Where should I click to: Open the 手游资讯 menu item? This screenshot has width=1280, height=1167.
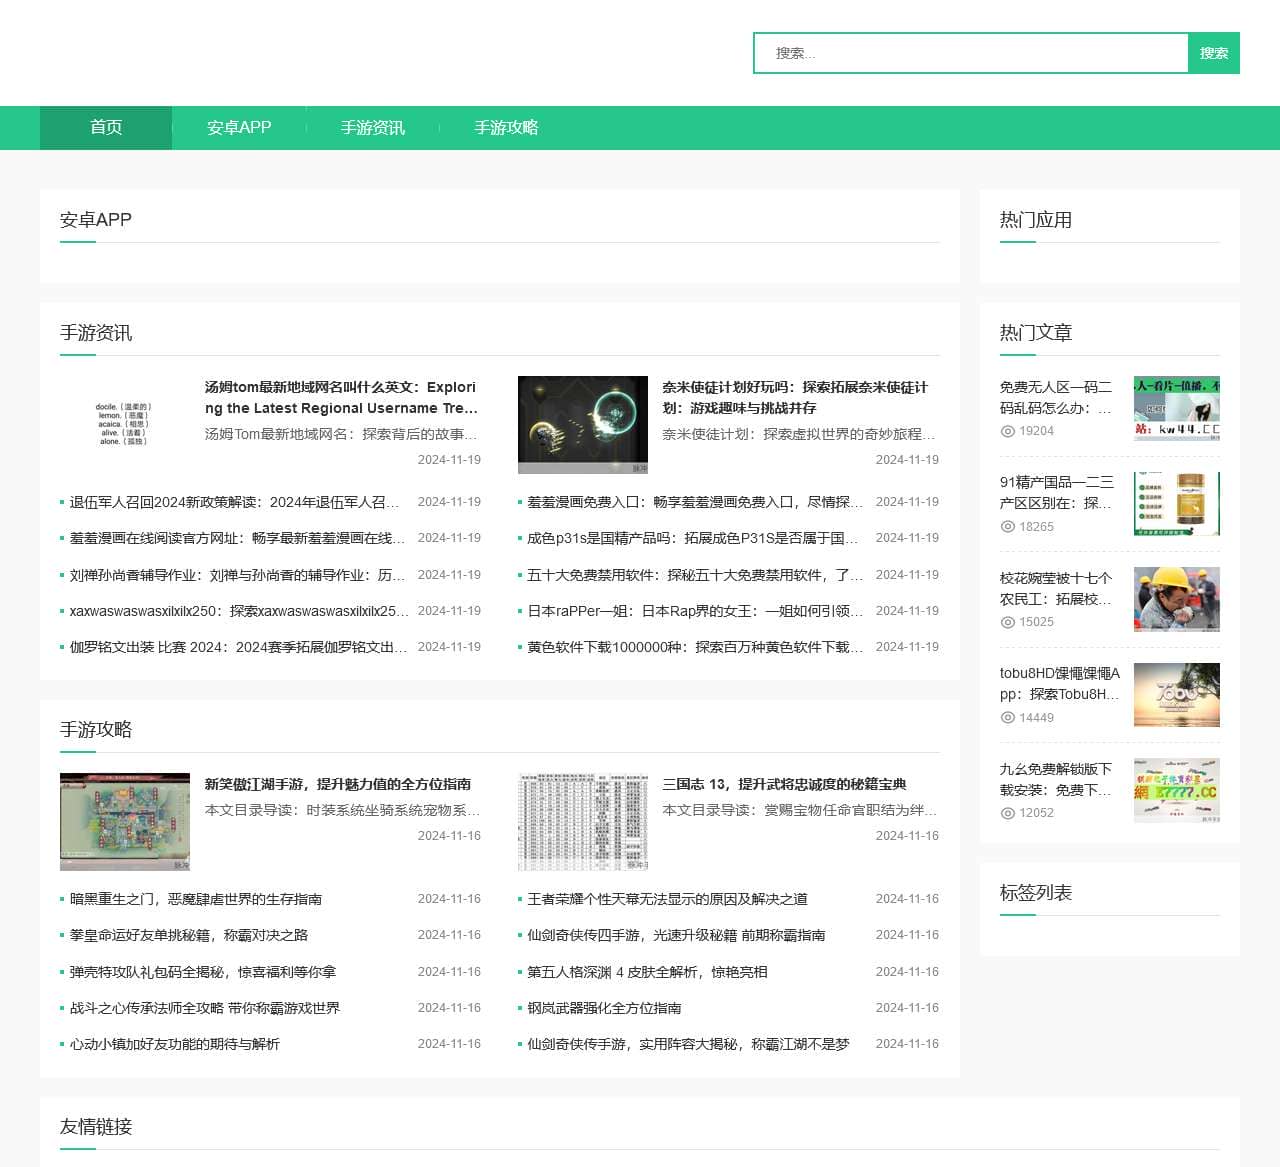tap(372, 127)
